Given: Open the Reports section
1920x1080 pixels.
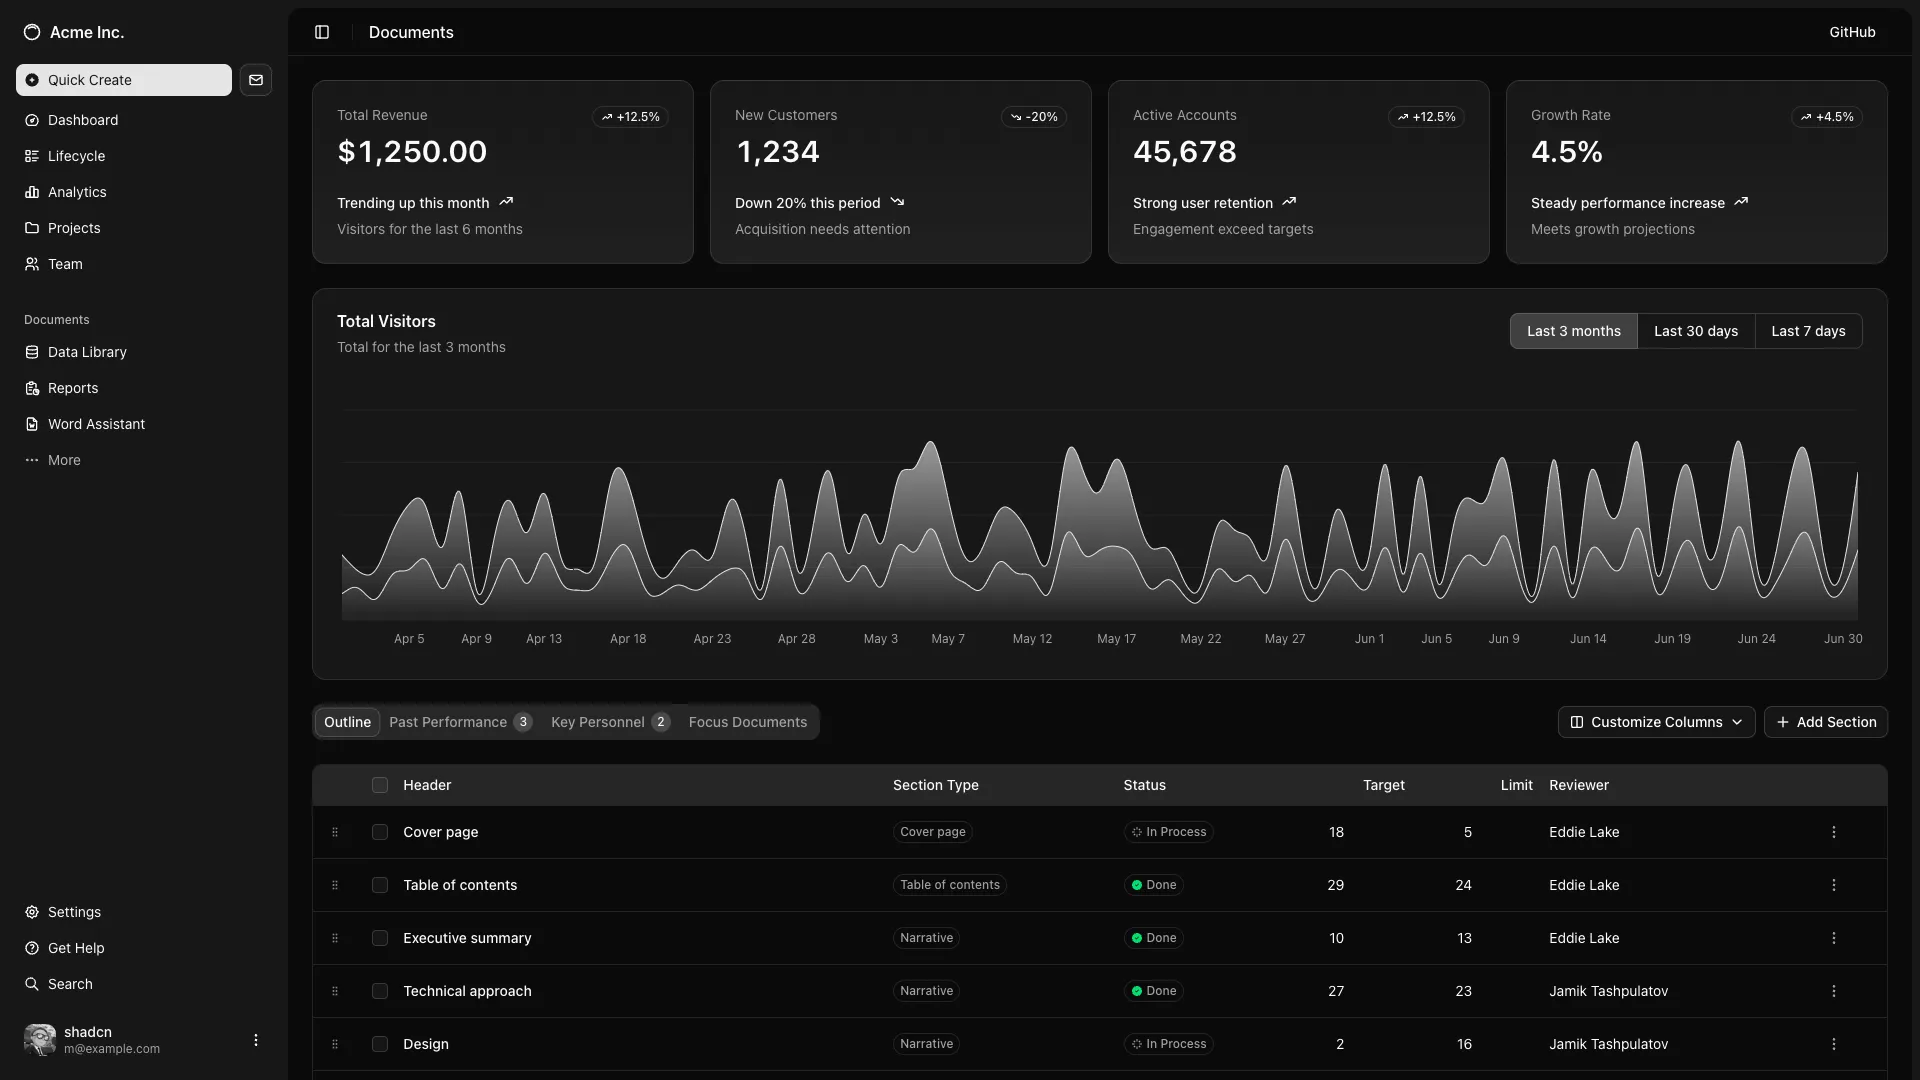Looking at the screenshot, I should click(71, 388).
